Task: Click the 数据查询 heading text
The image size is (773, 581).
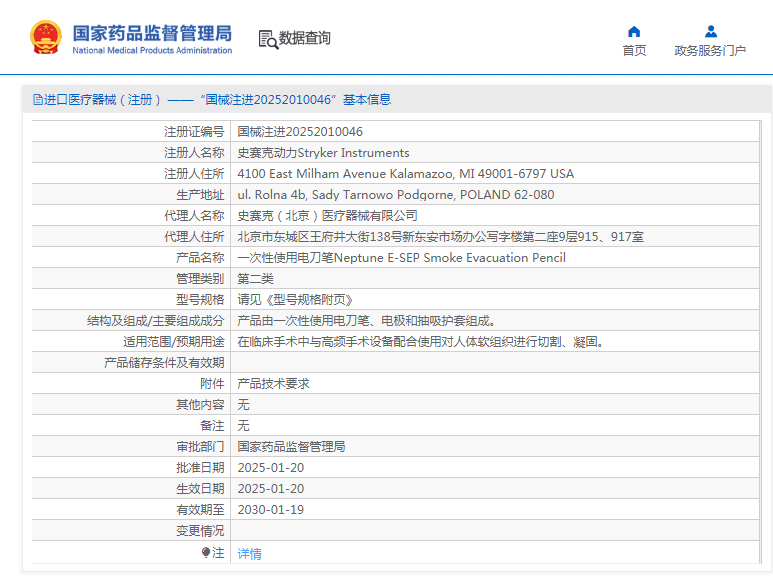Action: (x=305, y=38)
